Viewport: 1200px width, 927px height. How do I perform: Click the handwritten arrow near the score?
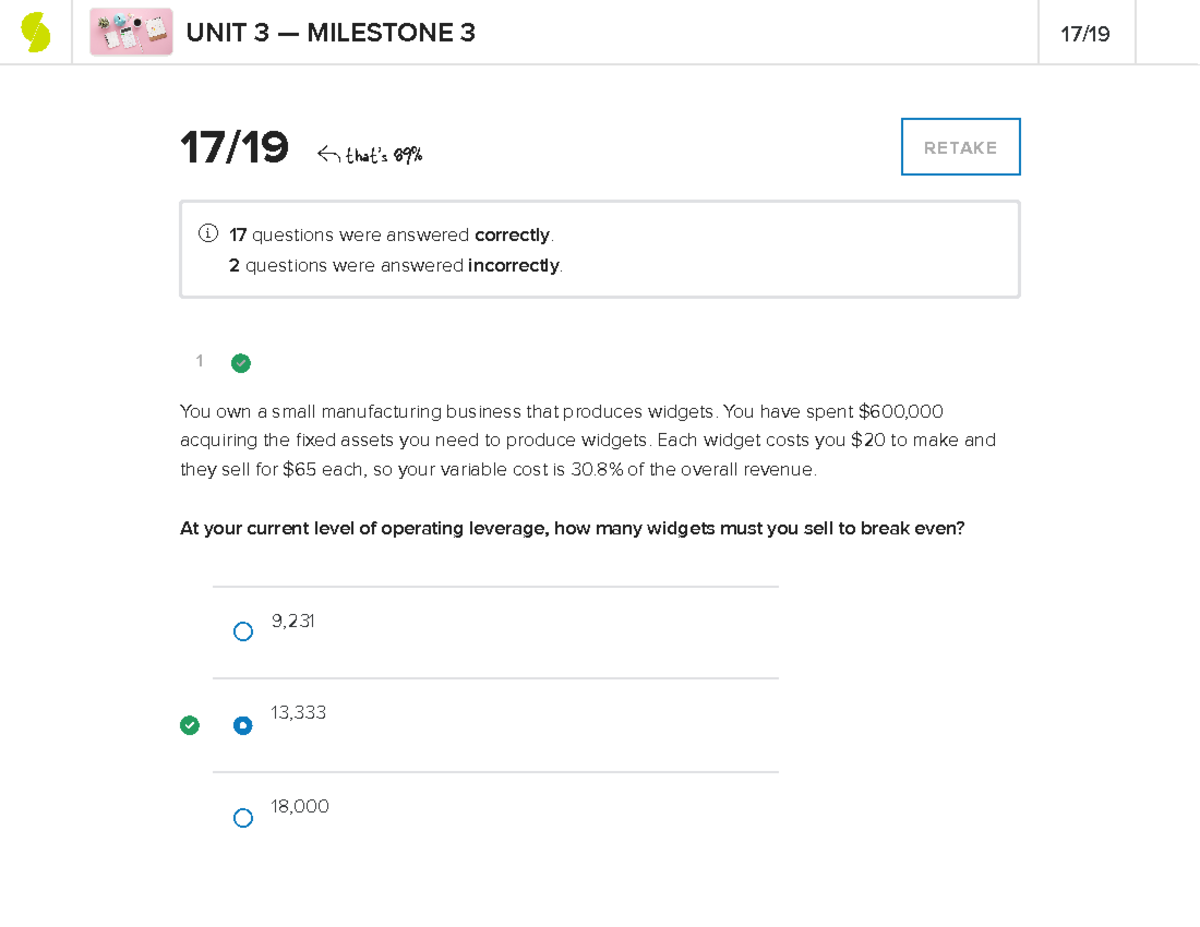point(330,152)
